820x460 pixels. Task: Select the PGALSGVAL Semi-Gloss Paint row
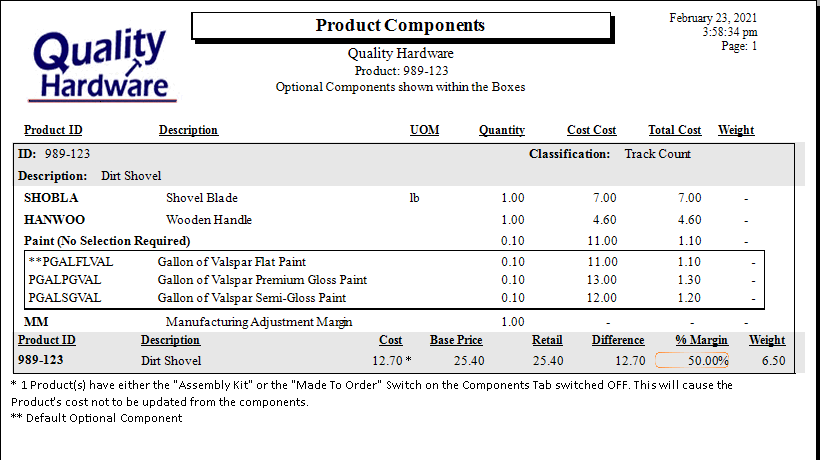click(393, 297)
